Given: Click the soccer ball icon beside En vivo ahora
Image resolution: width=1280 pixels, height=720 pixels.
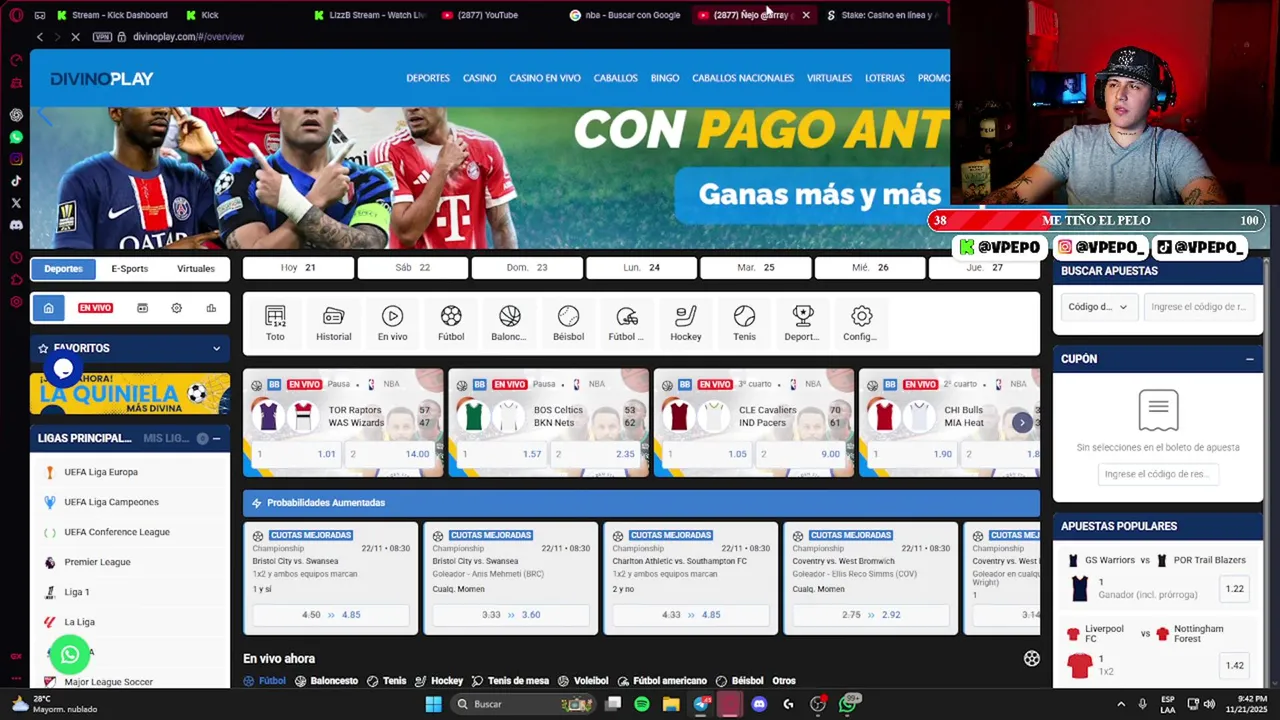Looking at the screenshot, I should point(1031,658).
